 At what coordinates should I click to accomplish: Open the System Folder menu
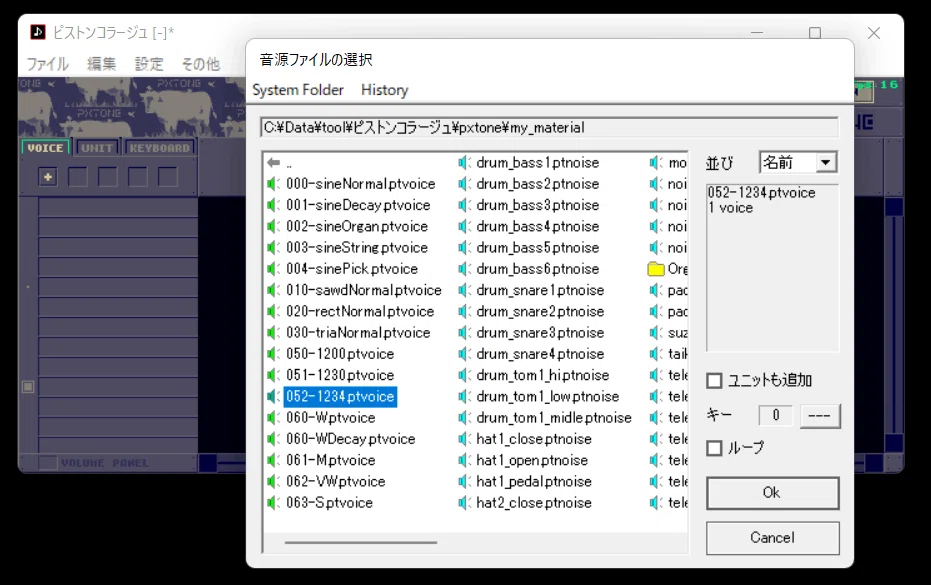point(298,90)
